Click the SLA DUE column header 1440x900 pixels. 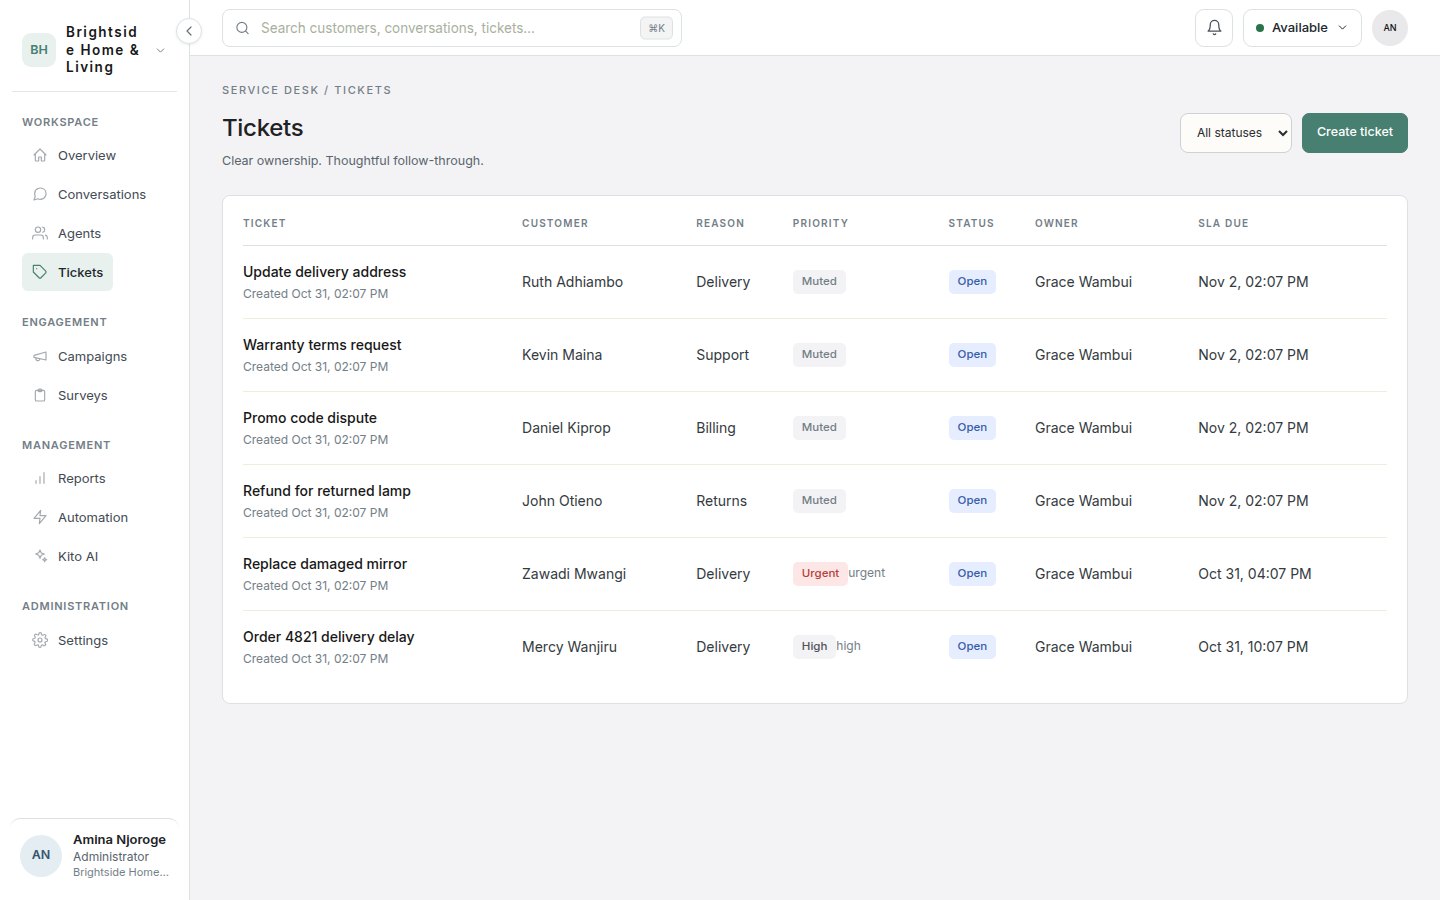click(x=1223, y=223)
